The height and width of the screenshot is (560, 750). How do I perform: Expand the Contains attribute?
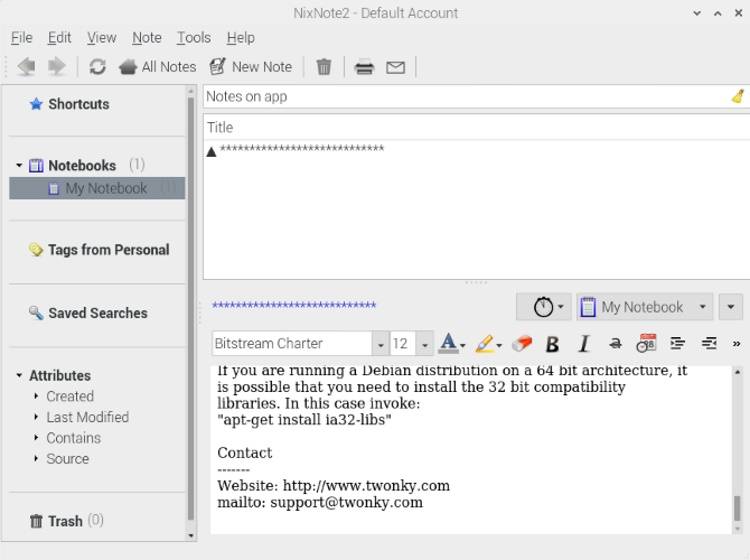click(36, 438)
